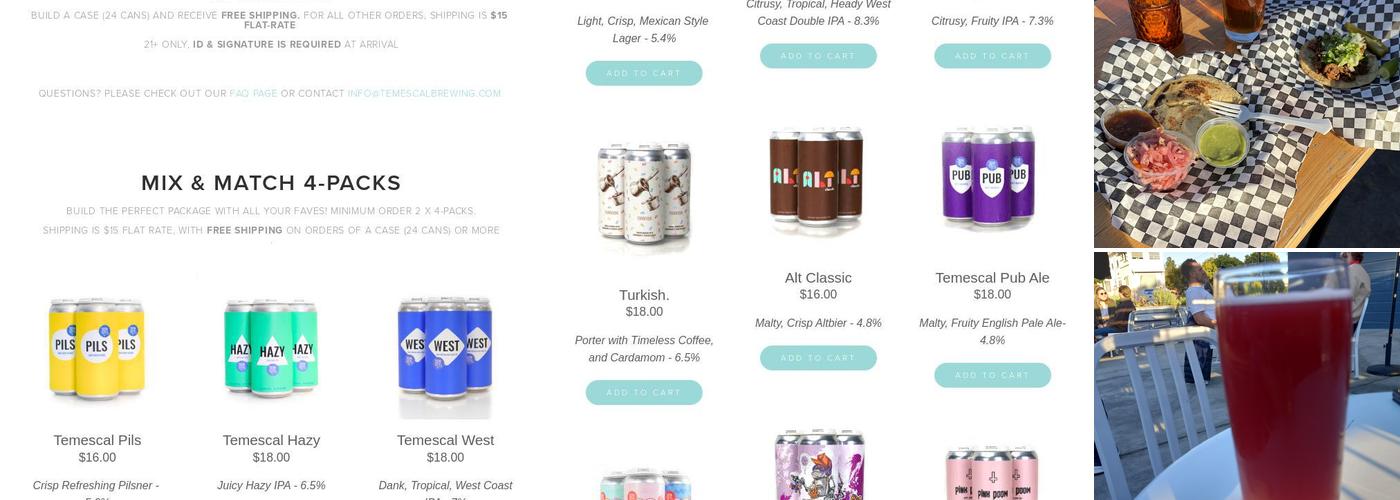Open the Temescal Hazy green cans image
The image size is (1400, 500).
(x=271, y=348)
